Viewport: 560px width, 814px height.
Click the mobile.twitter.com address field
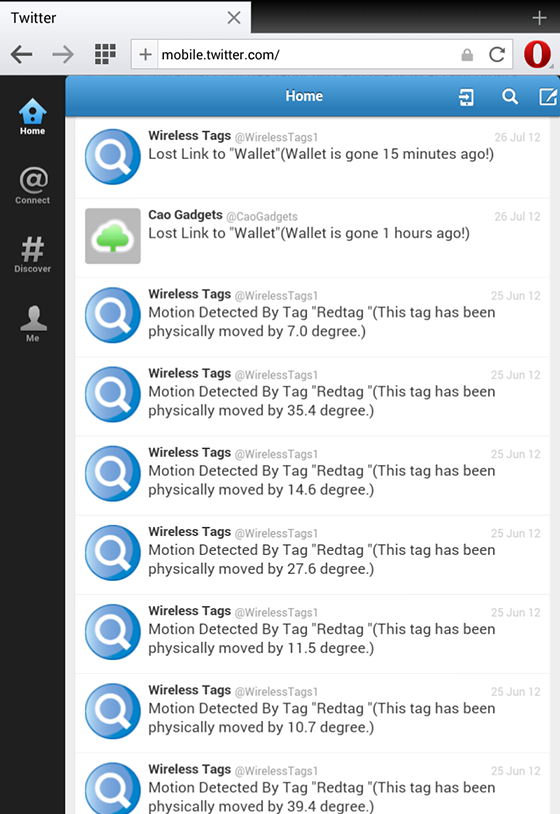(308, 54)
